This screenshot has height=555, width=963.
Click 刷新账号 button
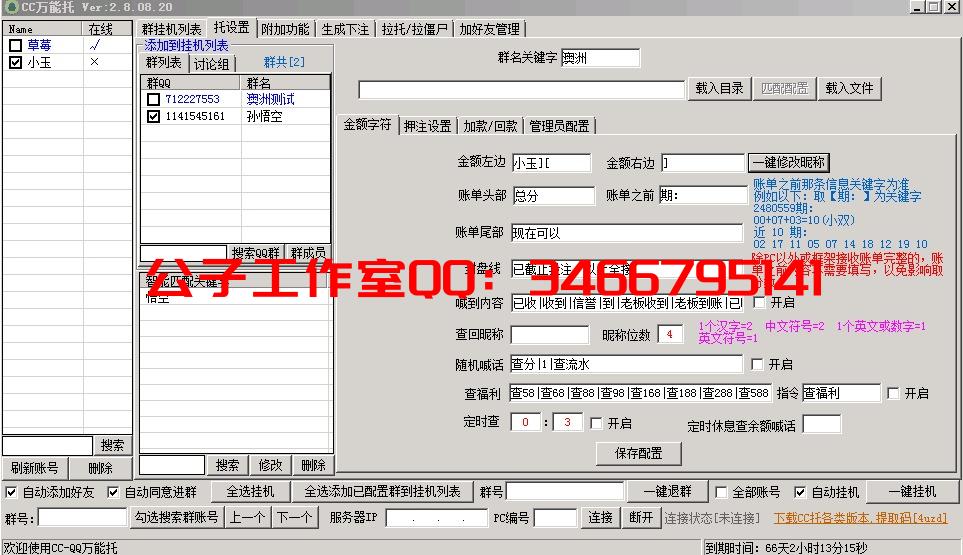click(x=35, y=468)
